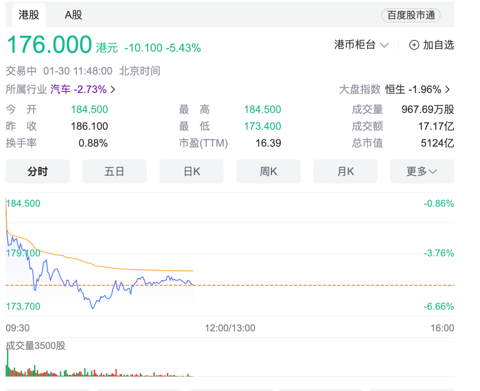Screen dimensions: 480x391
Task: Switch to the A股 tab
Action: tap(73, 15)
